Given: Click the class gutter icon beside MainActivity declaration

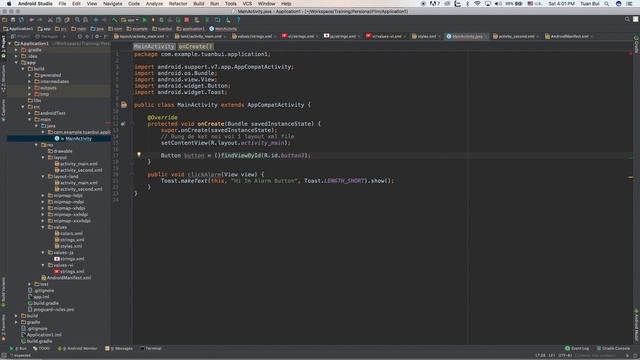Looking at the screenshot, I should pos(124,105).
